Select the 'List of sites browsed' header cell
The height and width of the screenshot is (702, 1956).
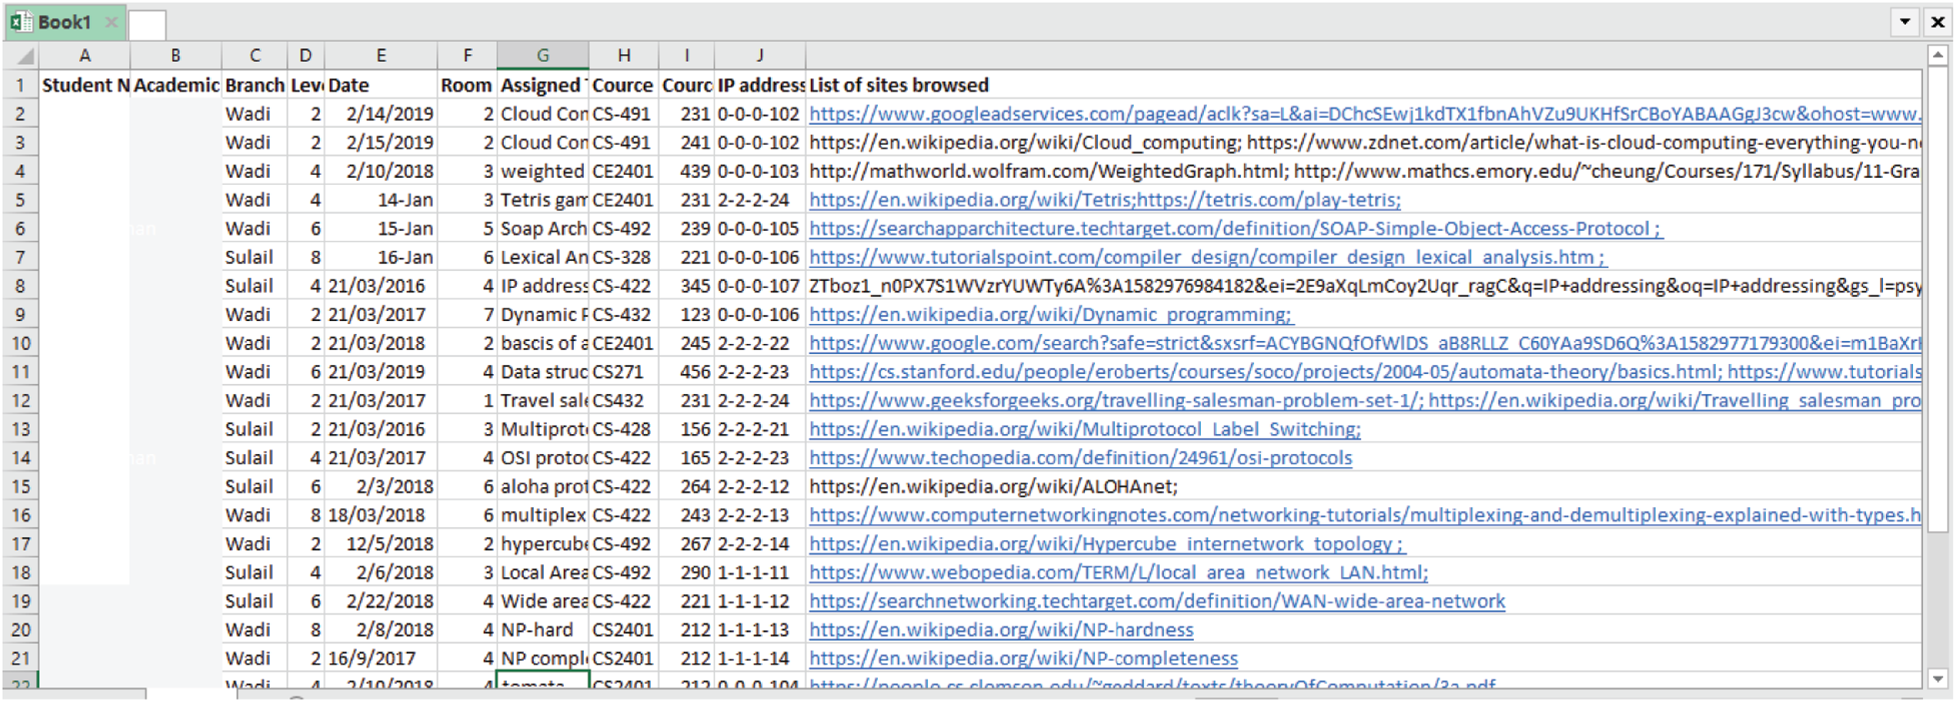pos(898,85)
